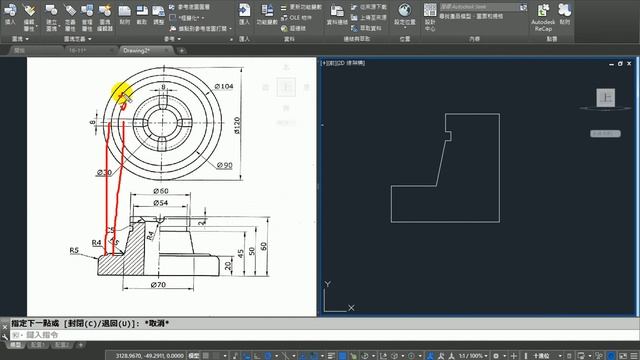Expand the 參考 (Reference) panel
Image resolution: width=640 pixels, height=360 pixels.
[172, 39]
